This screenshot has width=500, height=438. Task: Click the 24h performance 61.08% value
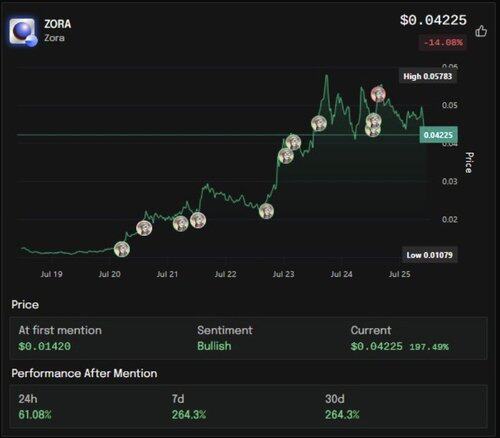point(35,415)
